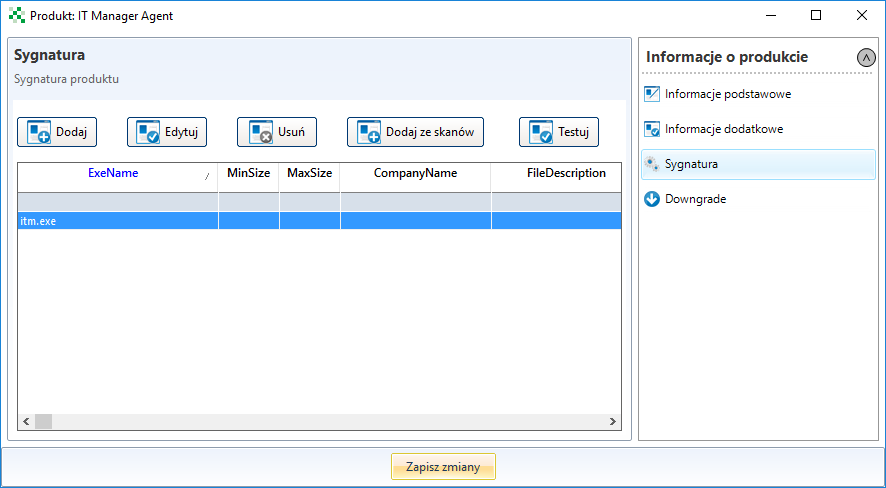Select the itm.exe row
Viewport: 886px width, 488px height.
pyautogui.click(x=319, y=221)
